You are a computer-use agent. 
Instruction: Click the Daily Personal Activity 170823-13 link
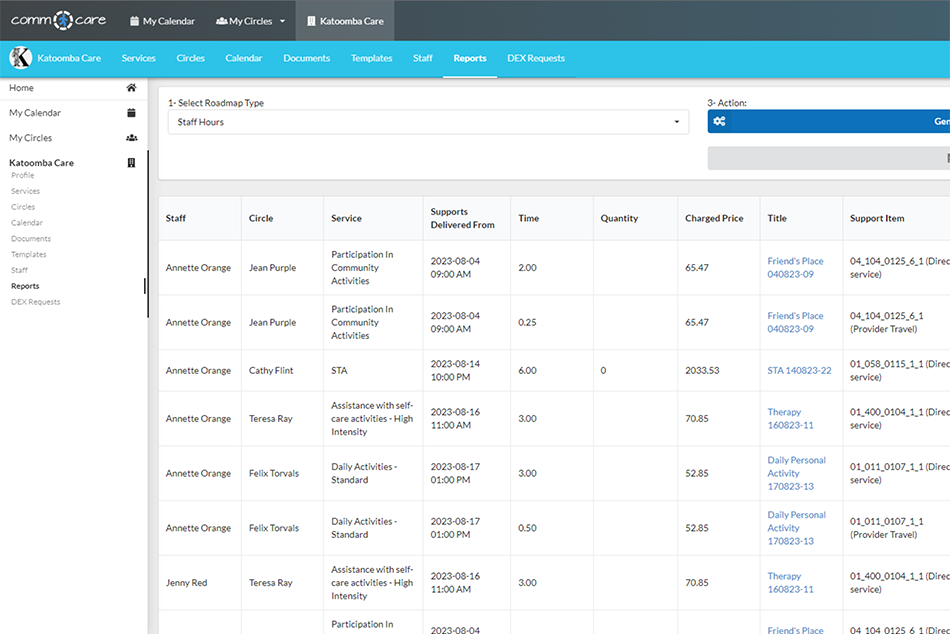coord(793,473)
